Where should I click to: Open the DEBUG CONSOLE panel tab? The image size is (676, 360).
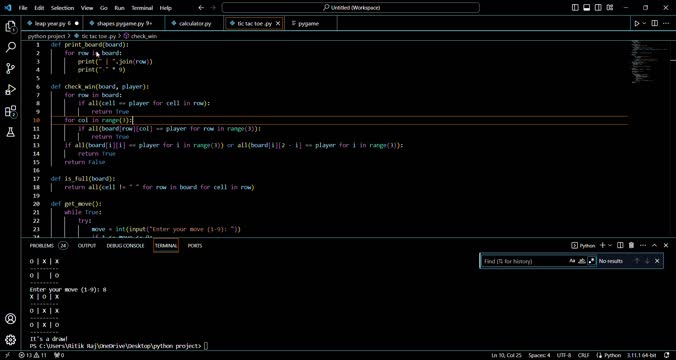125,245
